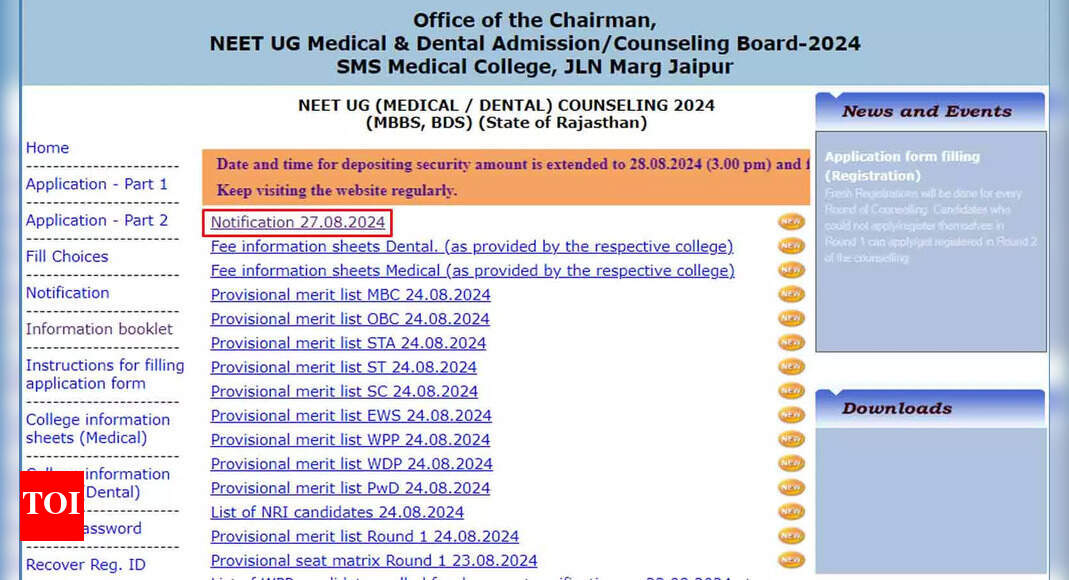Screen dimensions: 1069x580
Task: View Provisional merit list SC 24.08.2024
Action: click(x=344, y=391)
